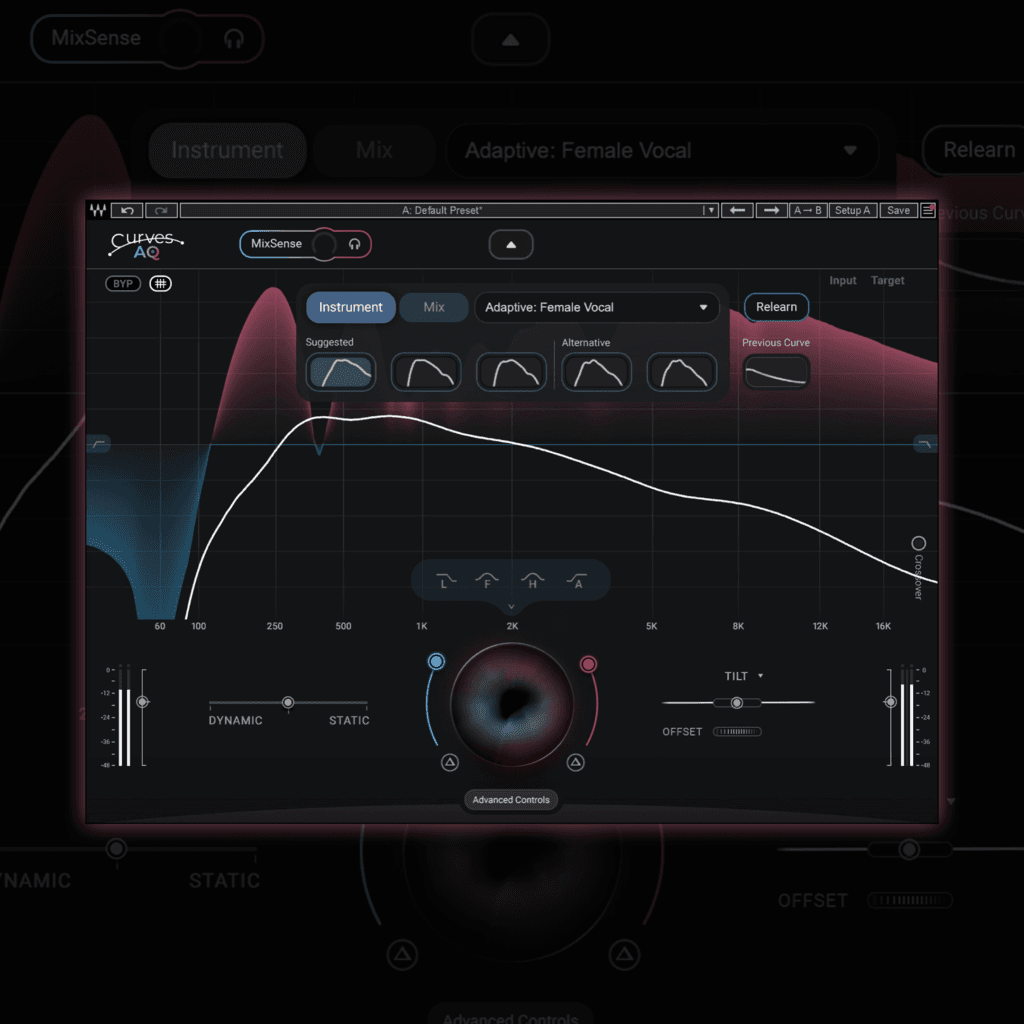Select the background Mix tab
Screen dimensions: 1024x1024
374,151
